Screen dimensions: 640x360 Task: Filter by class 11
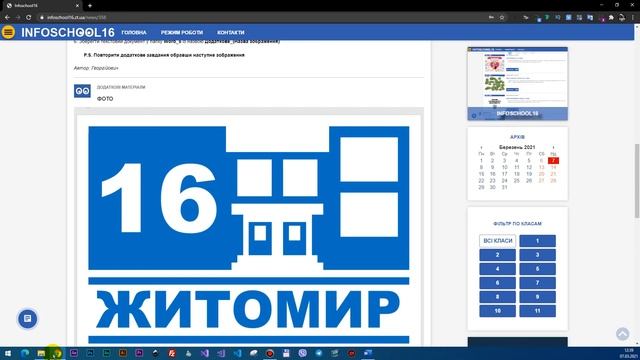(x=537, y=311)
